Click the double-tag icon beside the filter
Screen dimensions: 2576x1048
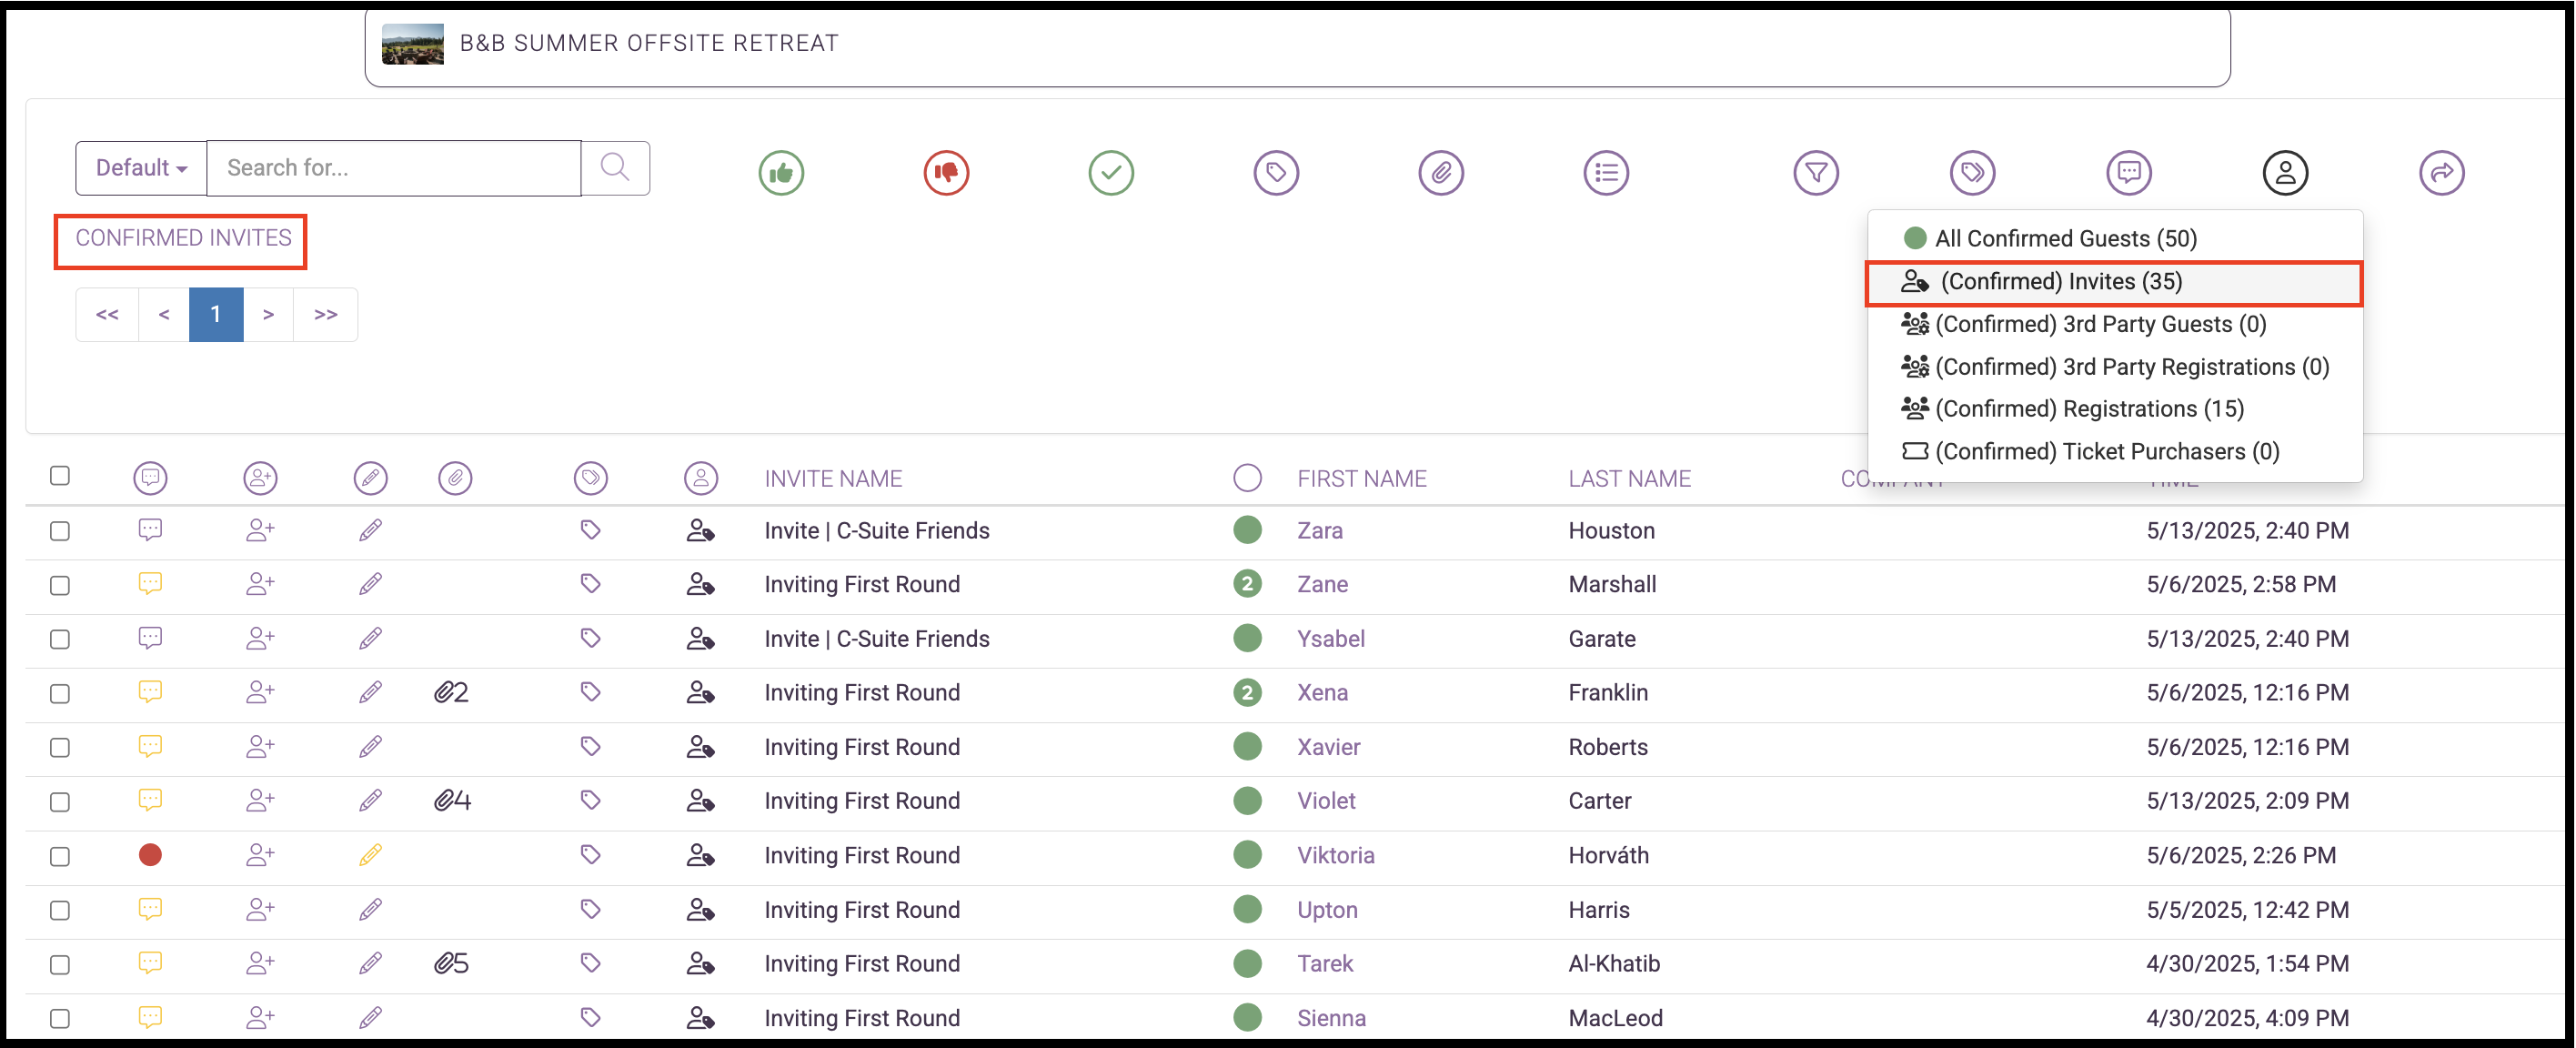[1972, 173]
